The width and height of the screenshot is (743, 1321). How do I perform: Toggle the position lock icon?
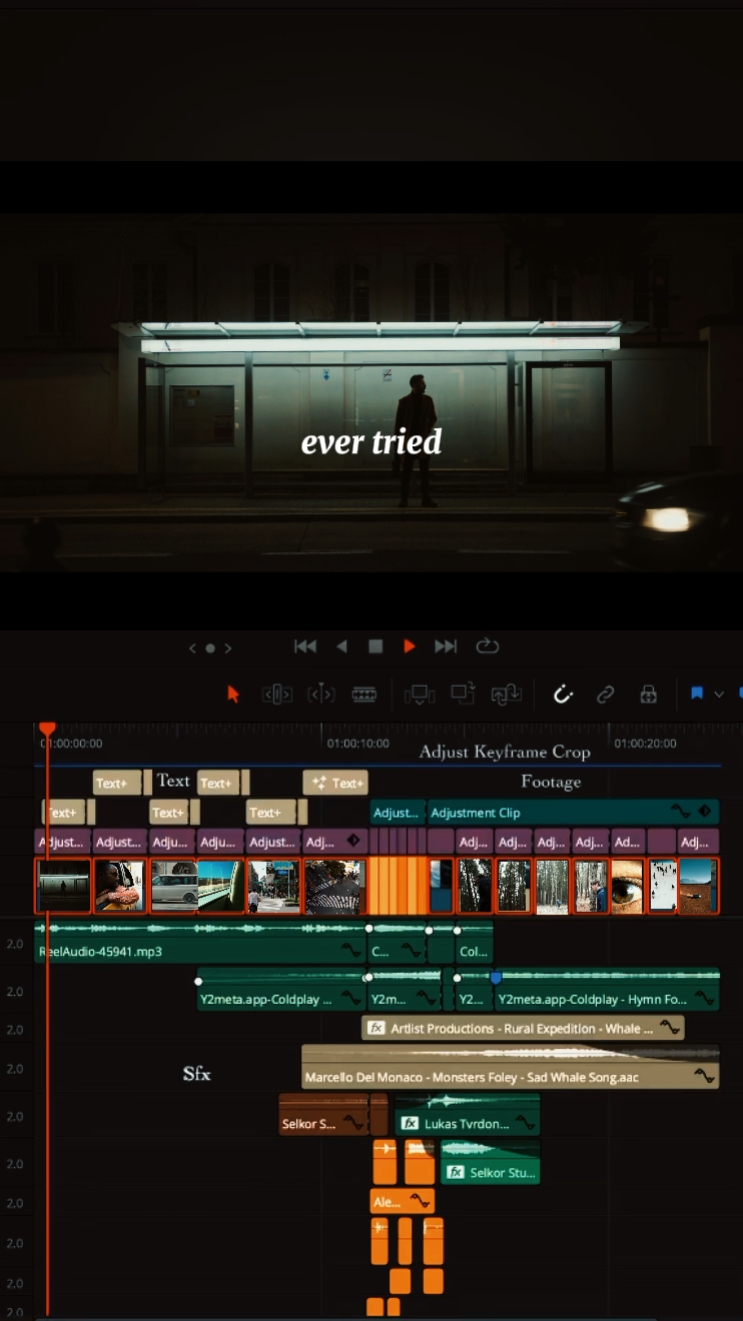point(648,694)
